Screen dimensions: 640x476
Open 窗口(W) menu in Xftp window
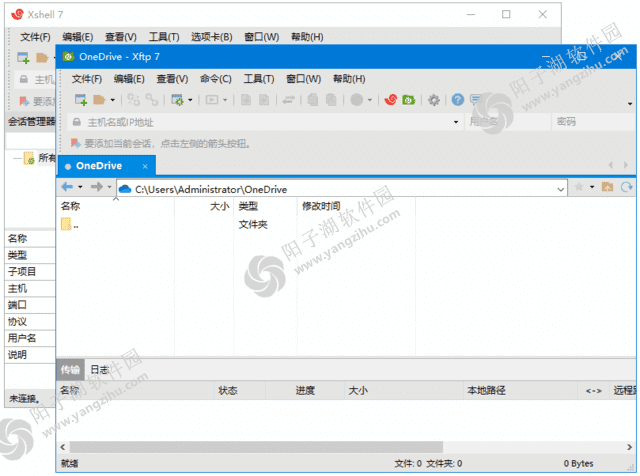[x=303, y=79]
